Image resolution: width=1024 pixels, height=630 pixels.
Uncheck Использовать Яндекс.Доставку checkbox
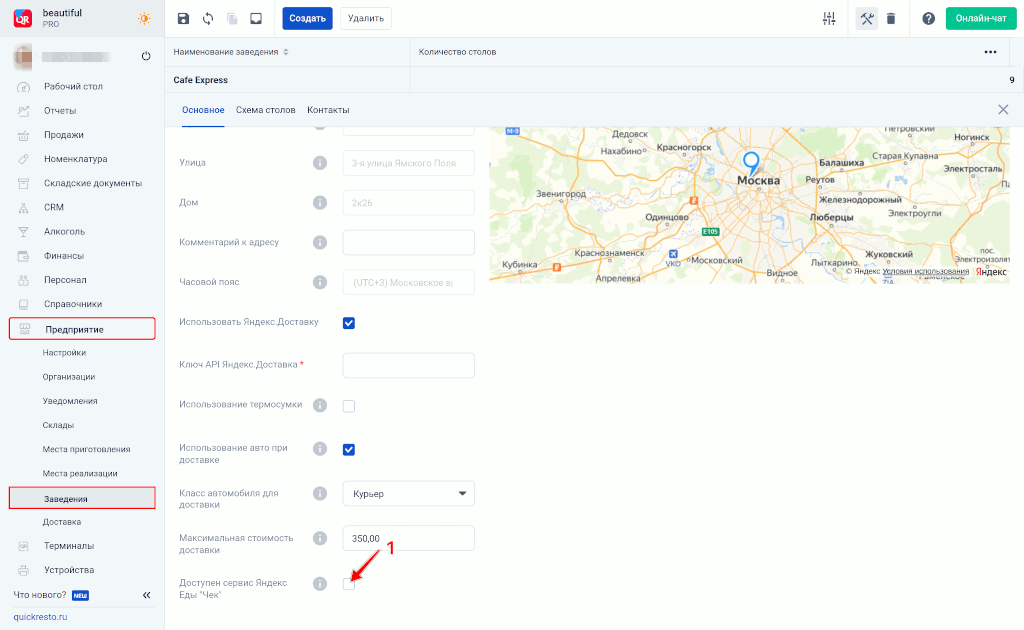click(349, 322)
